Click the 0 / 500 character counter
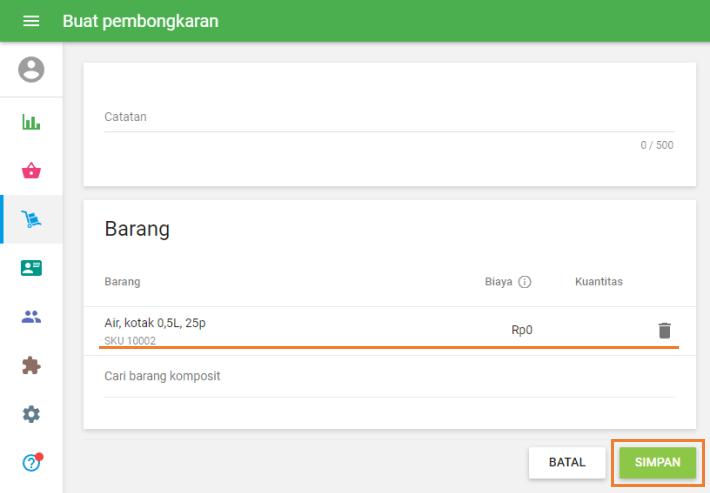The width and height of the screenshot is (710, 493). [657, 145]
